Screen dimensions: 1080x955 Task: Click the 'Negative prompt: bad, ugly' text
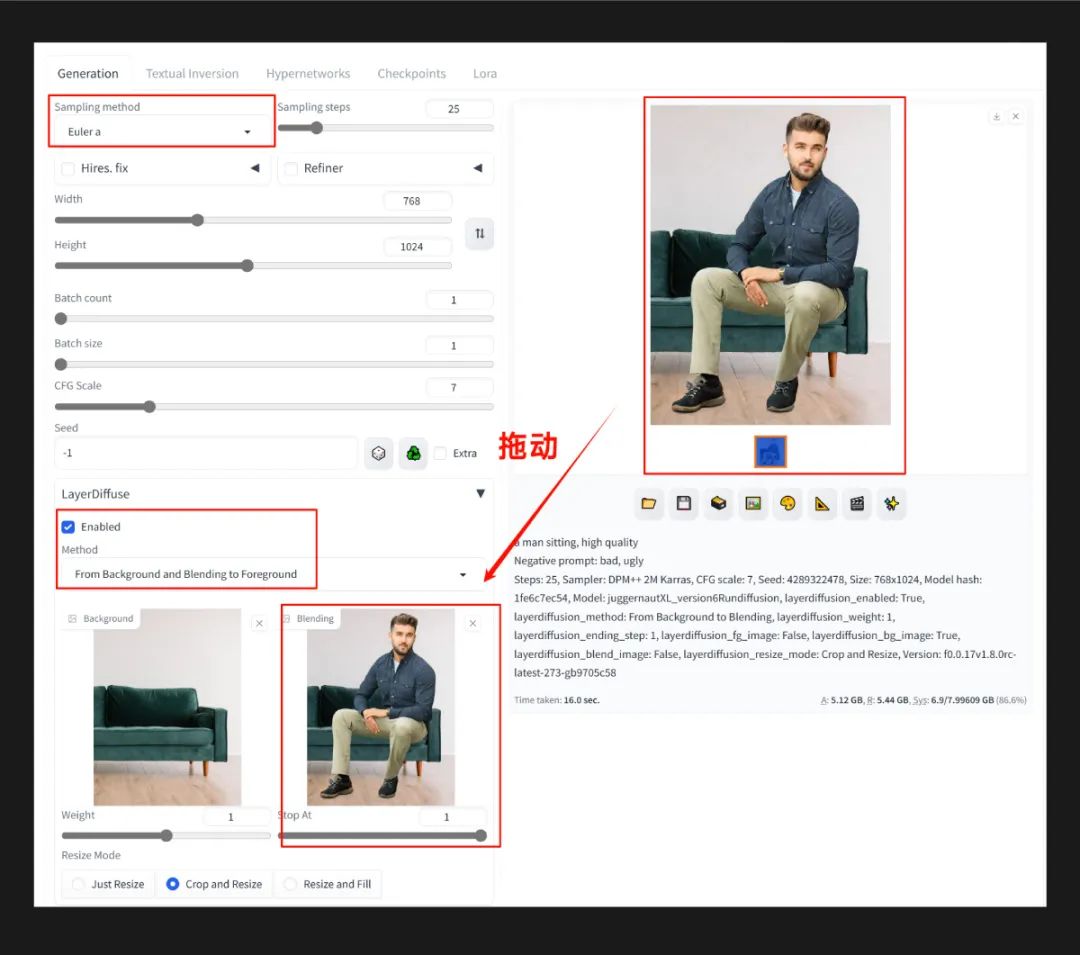coord(579,560)
